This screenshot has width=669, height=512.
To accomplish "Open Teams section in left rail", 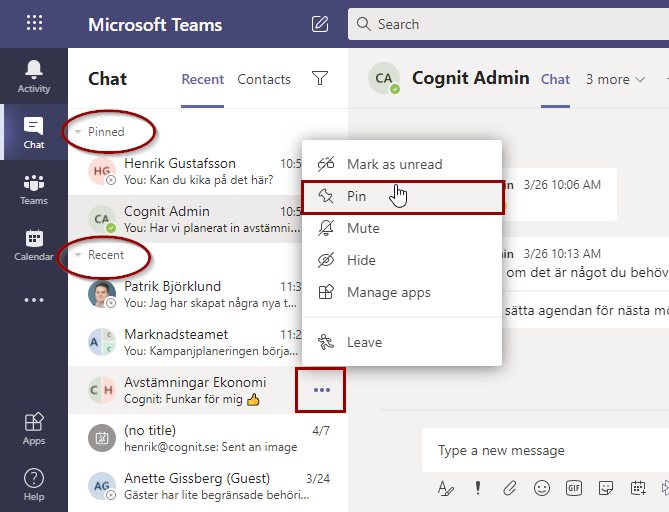I will pyautogui.click(x=34, y=188).
